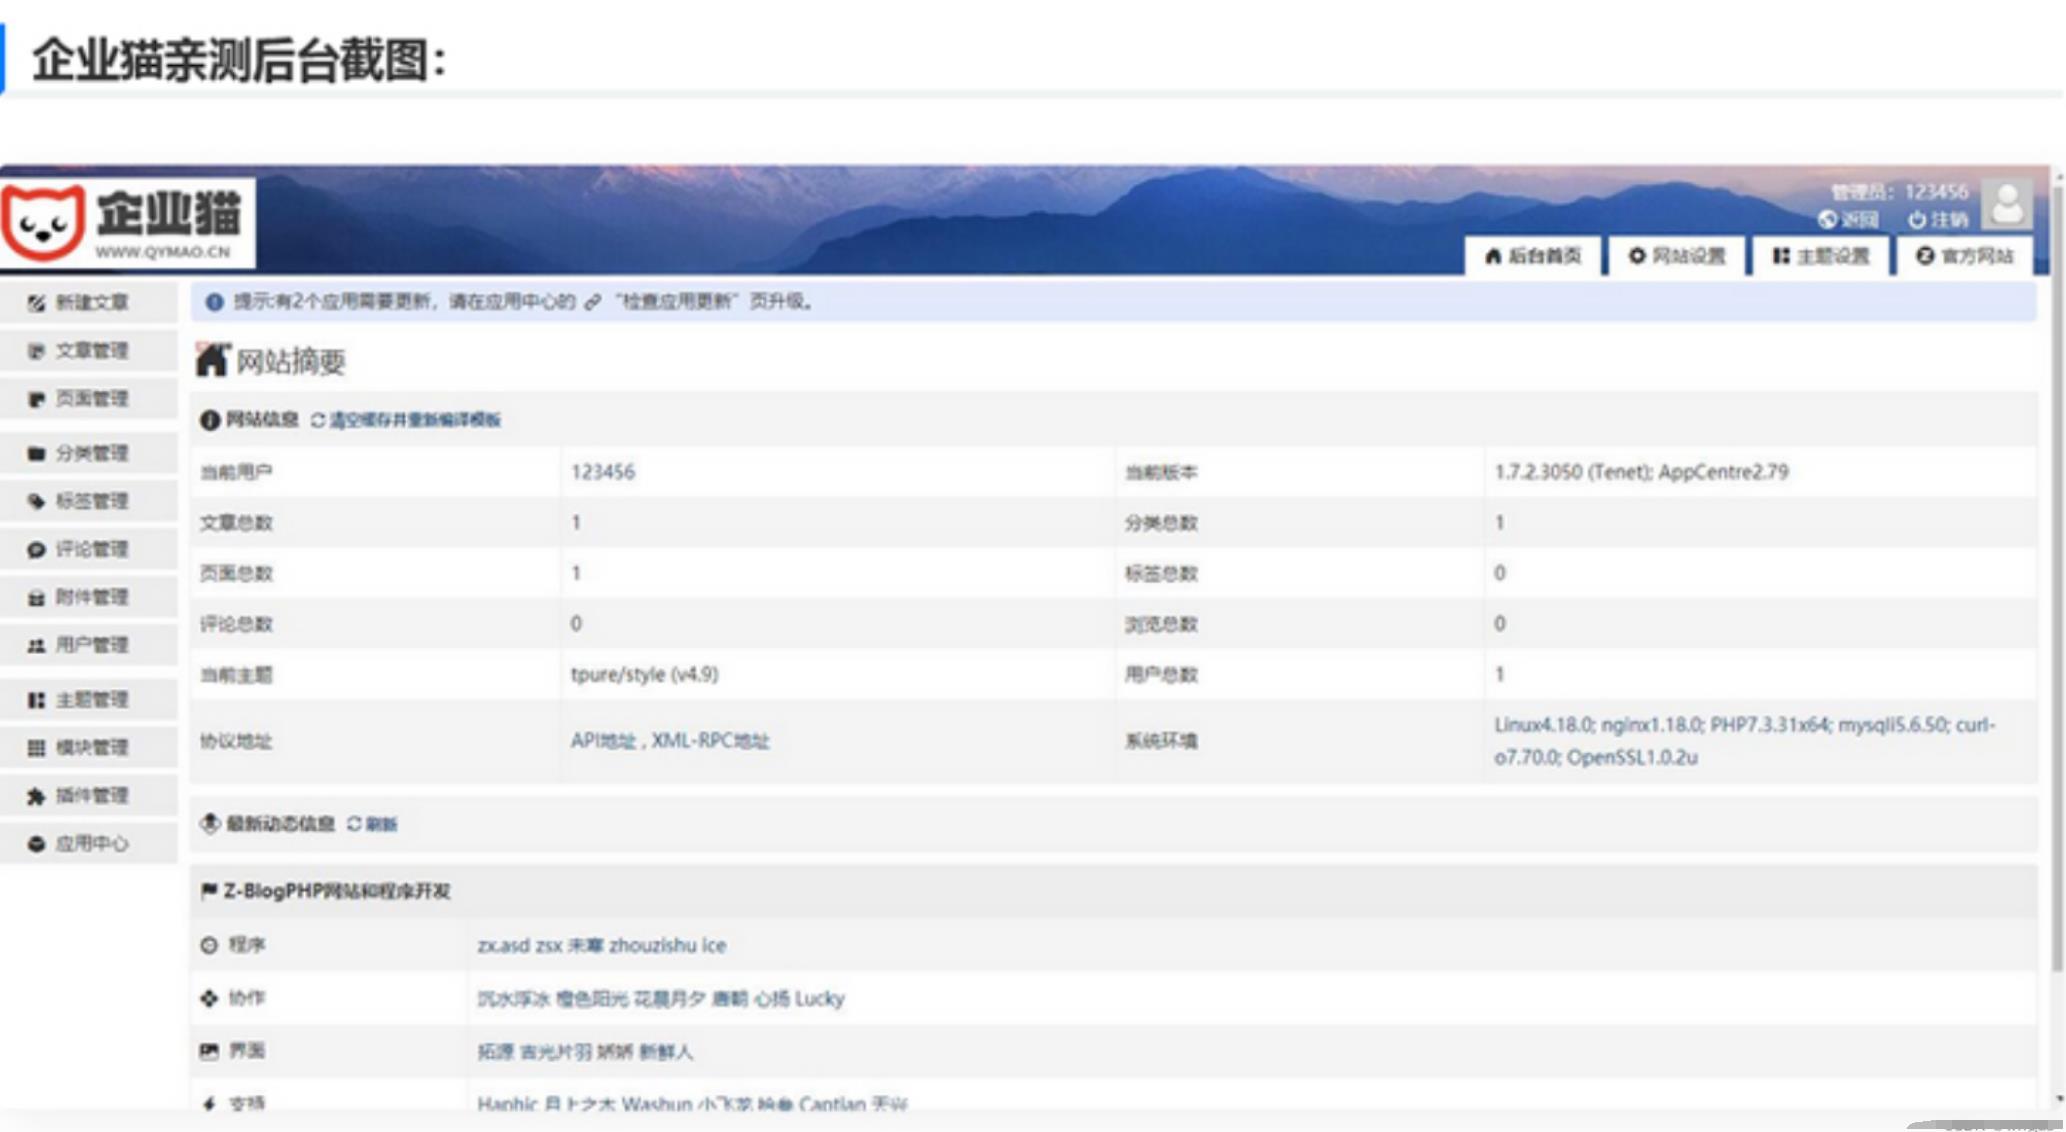Image resolution: width=2066 pixels, height=1132 pixels.
Task: Click the 网站摘要 house icon
Action: [x=212, y=360]
